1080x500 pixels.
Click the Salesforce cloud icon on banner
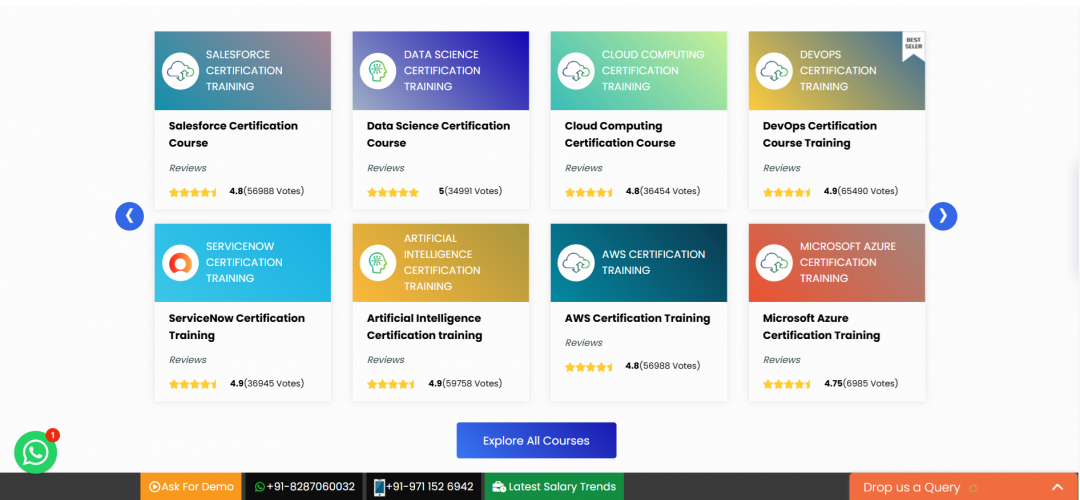(x=180, y=70)
